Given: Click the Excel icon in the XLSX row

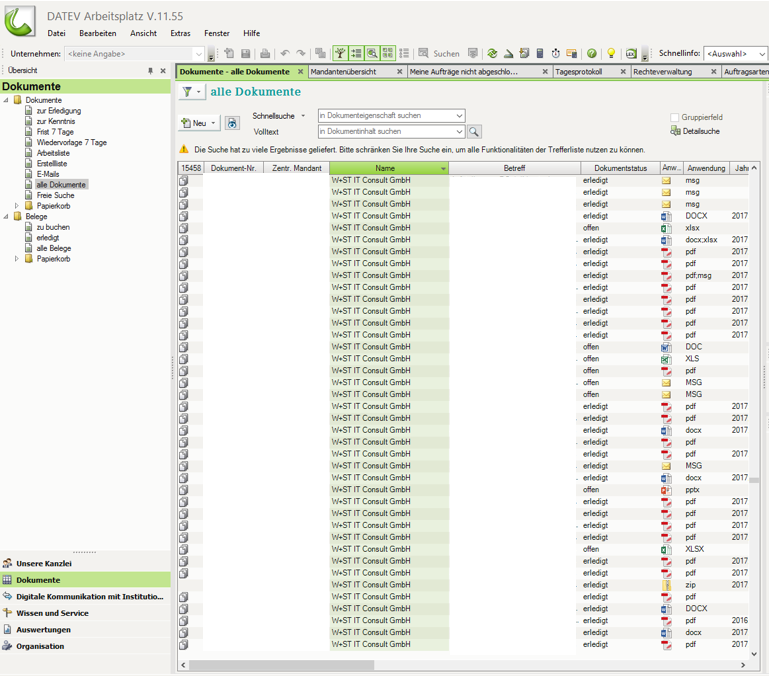Looking at the screenshot, I should click(x=666, y=549).
